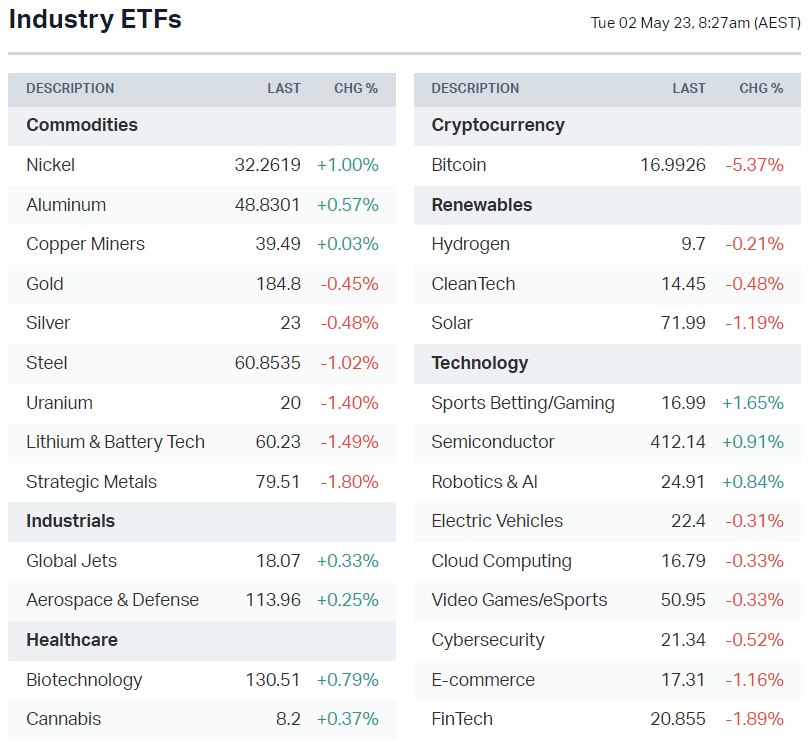Click the Bitcoin ETF link
Viewport: 809px width, 742px height.
click(x=459, y=165)
